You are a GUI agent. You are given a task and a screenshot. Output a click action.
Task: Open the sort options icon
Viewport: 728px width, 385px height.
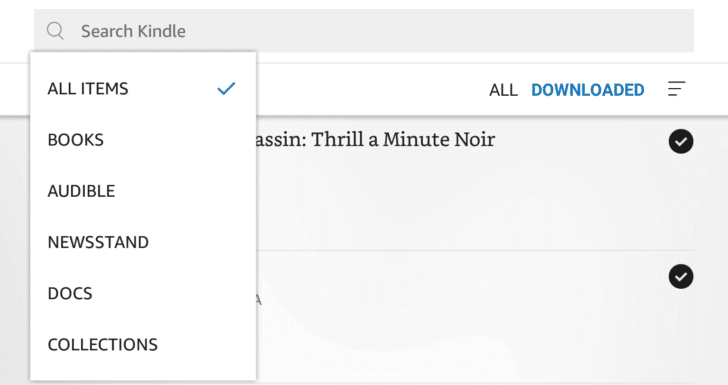[x=676, y=89]
